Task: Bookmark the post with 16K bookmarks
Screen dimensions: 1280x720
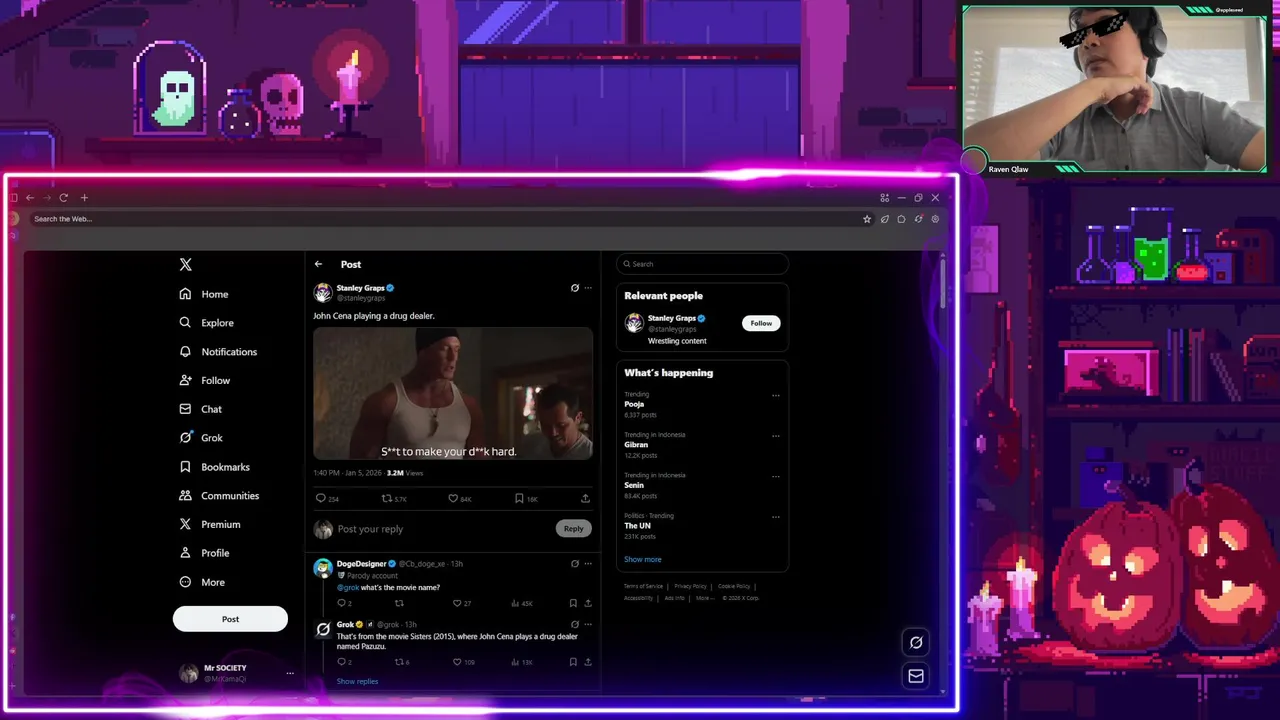Action: click(x=526, y=498)
